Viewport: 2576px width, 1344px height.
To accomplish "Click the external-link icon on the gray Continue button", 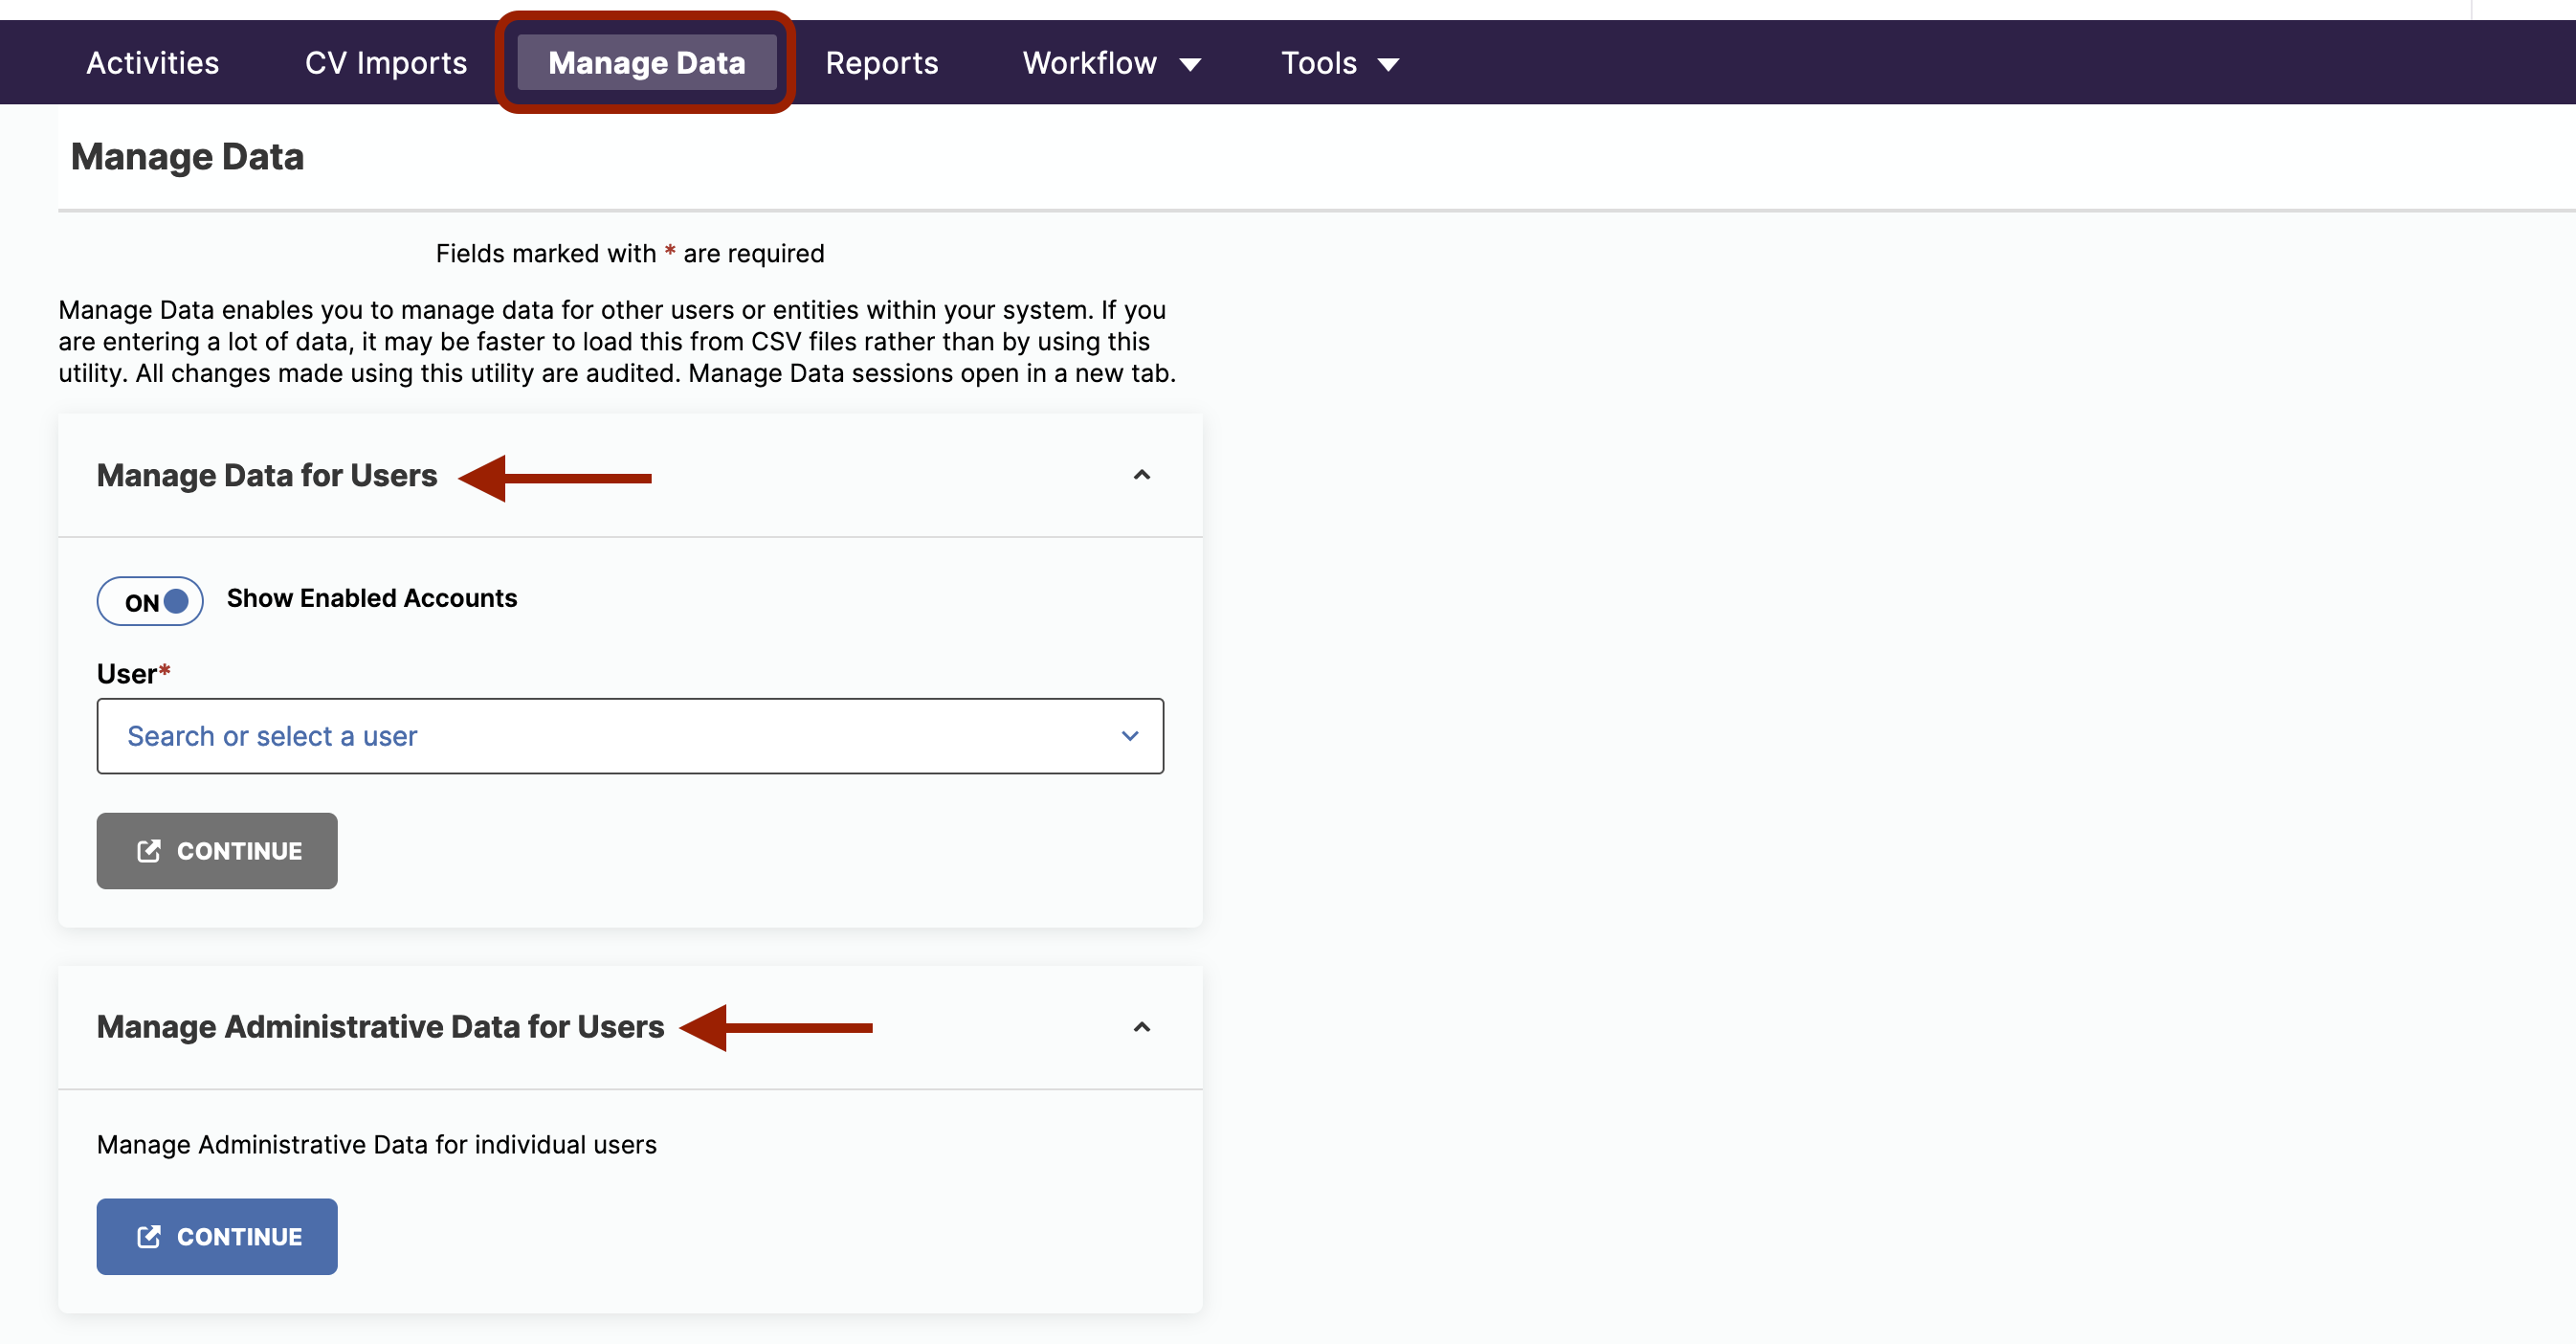I will pos(149,851).
